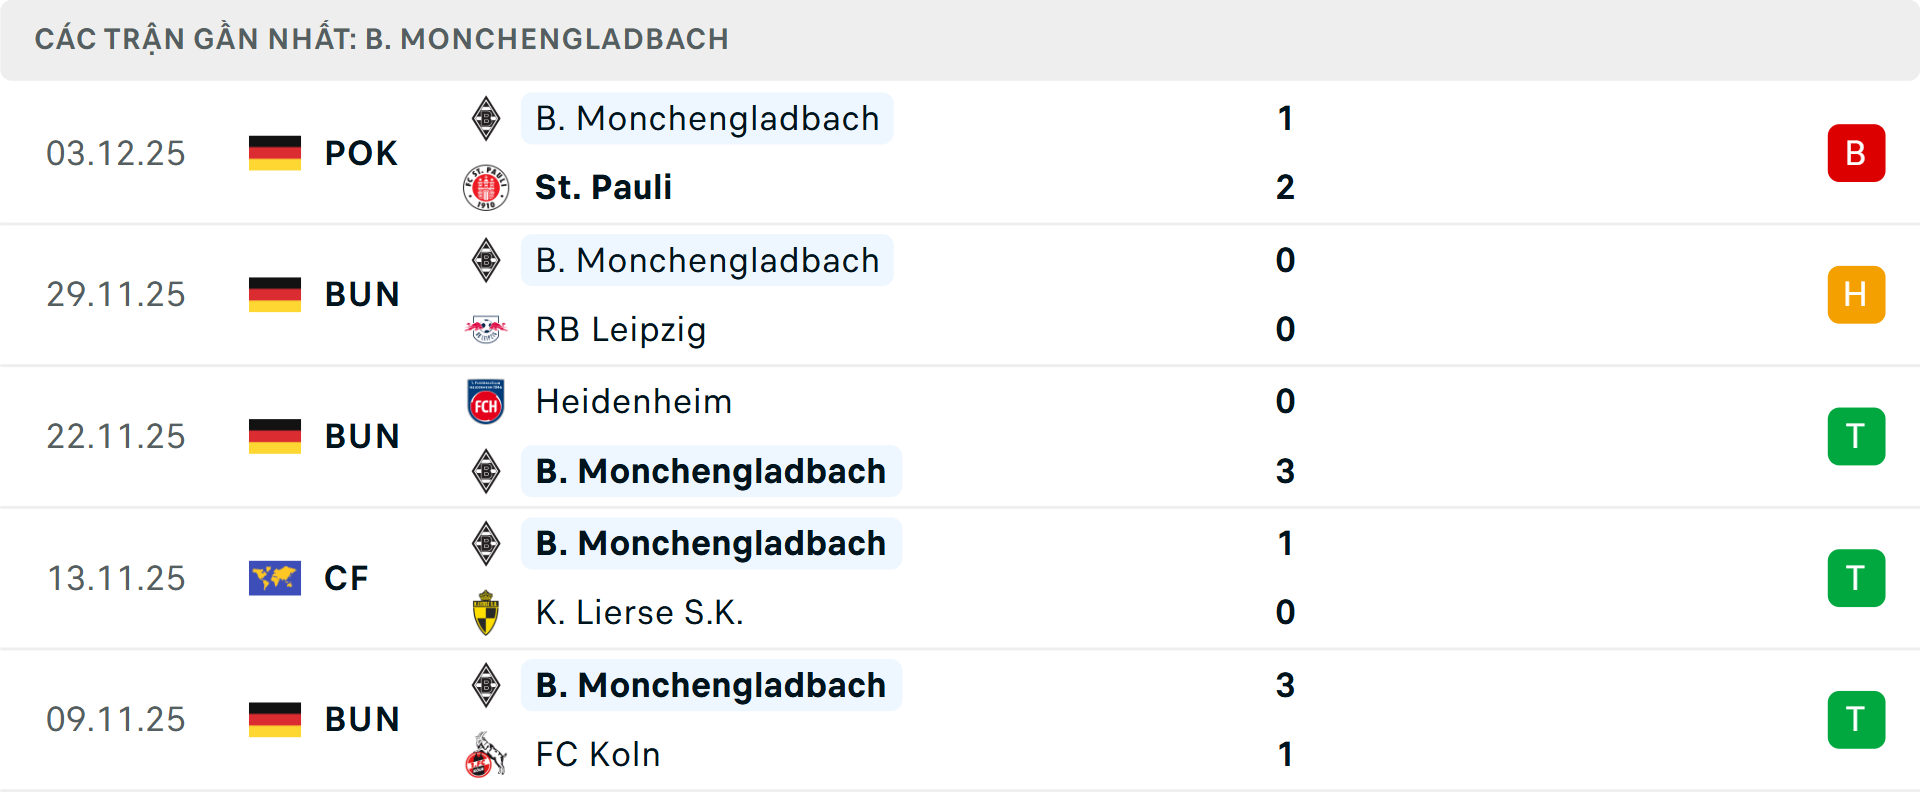
Task: Select the BUN competition label
Action: [x=361, y=295]
